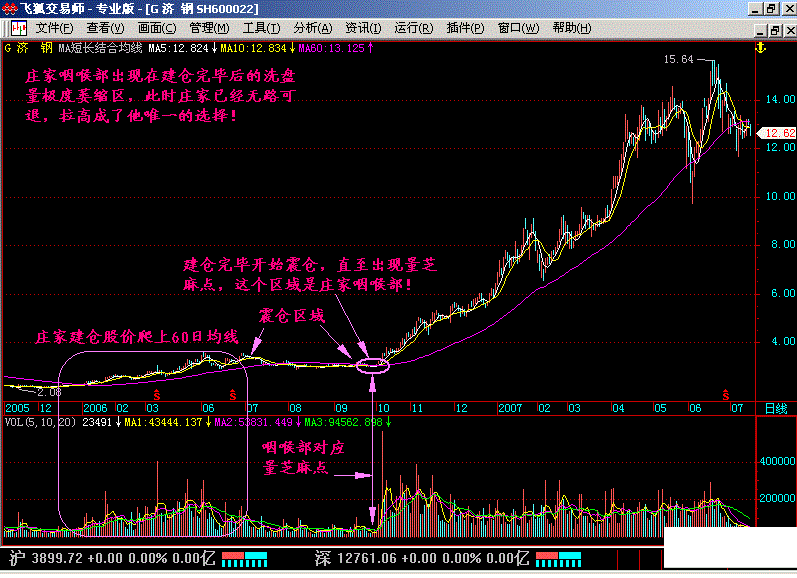Click the 12.62 current price tag
Viewport: 797px width, 578px height.
(777, 133)
